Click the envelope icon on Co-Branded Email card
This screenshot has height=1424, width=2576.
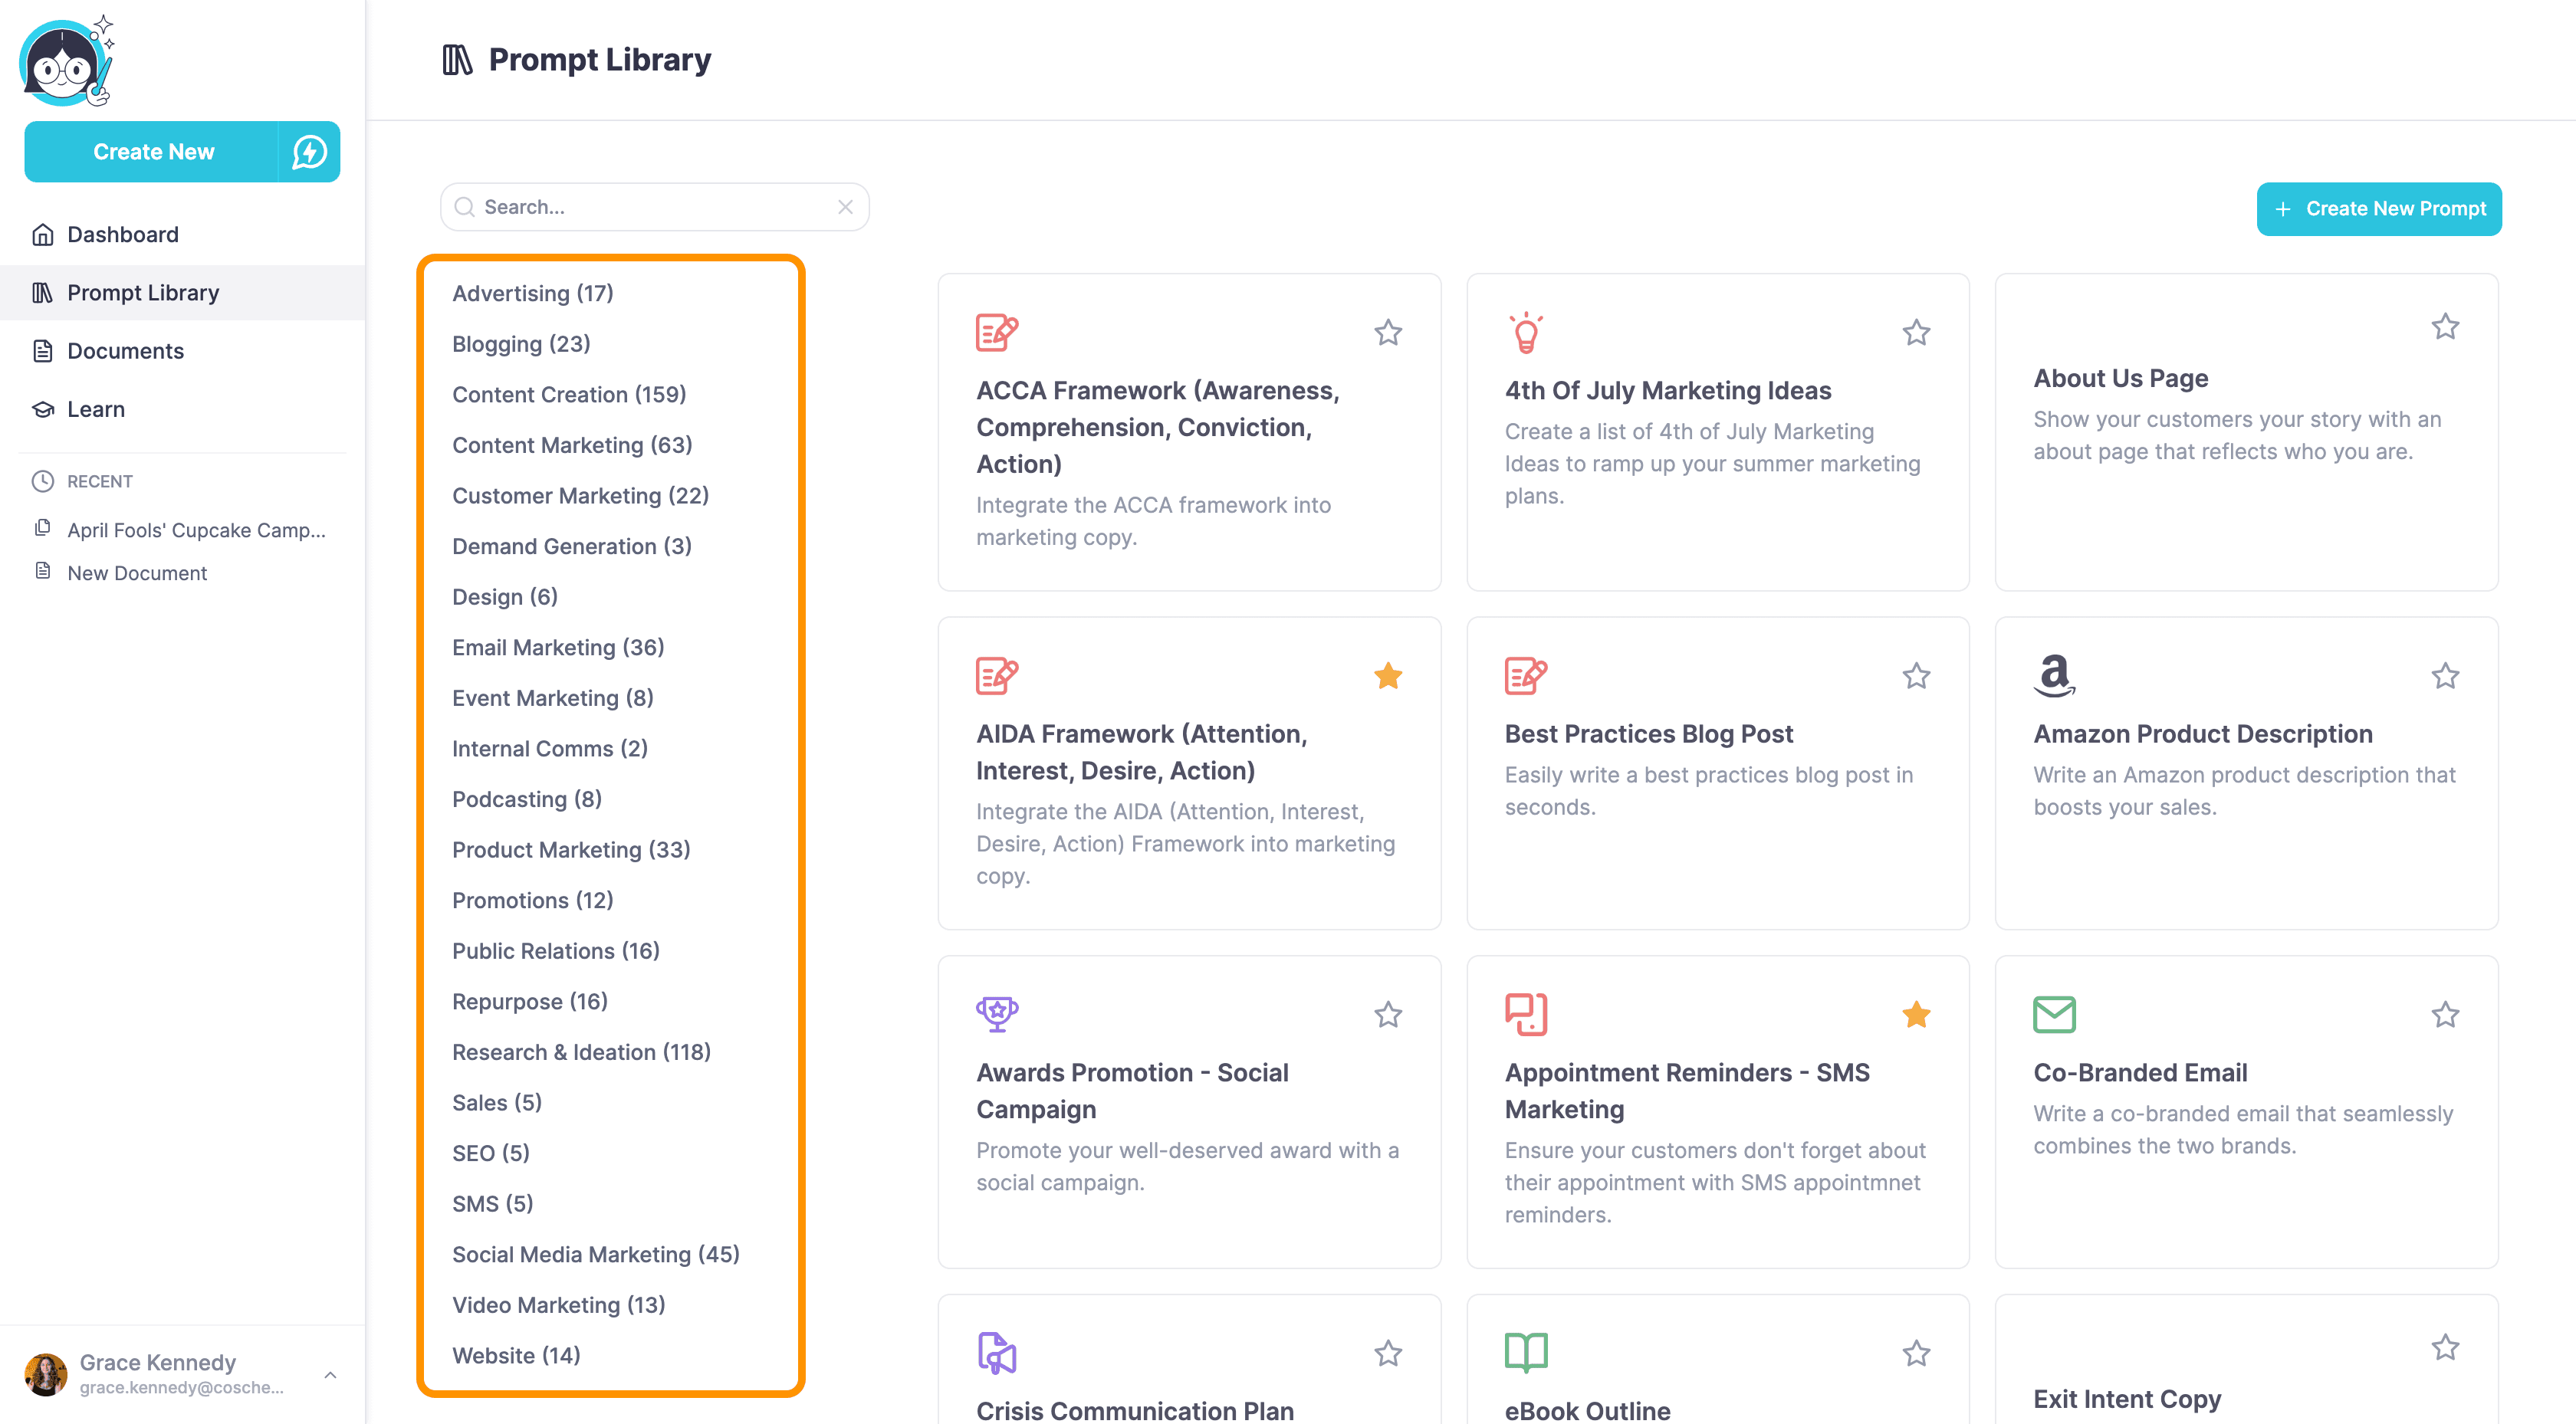pyautogui.click(x=2054, y=1014)
